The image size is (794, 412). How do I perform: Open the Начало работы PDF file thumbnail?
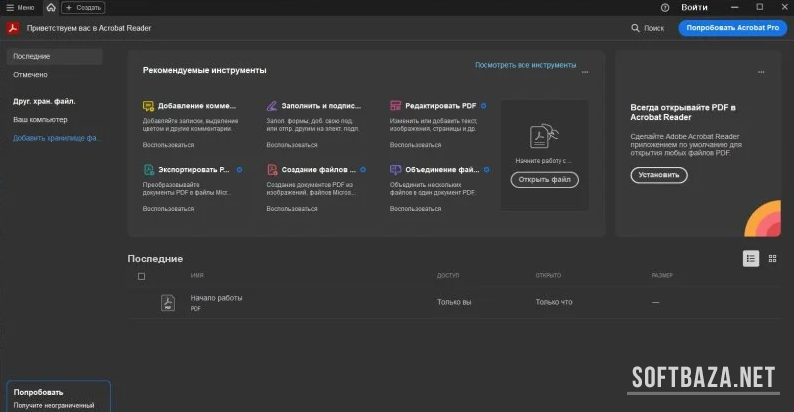(x=167, y=303)
